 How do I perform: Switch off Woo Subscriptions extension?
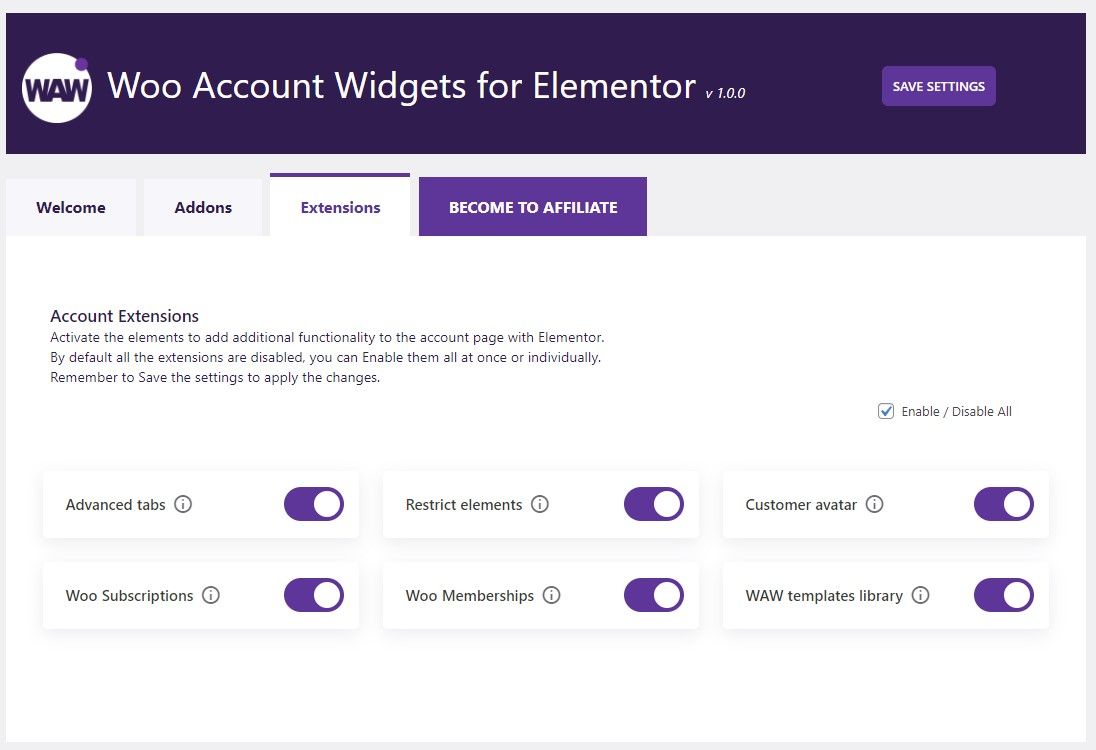click(x=314, y=595)
